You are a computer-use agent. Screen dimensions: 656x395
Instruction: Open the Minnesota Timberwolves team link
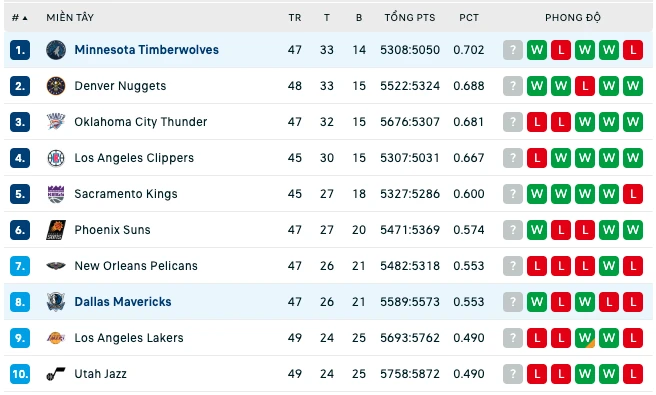pos(146,50)
